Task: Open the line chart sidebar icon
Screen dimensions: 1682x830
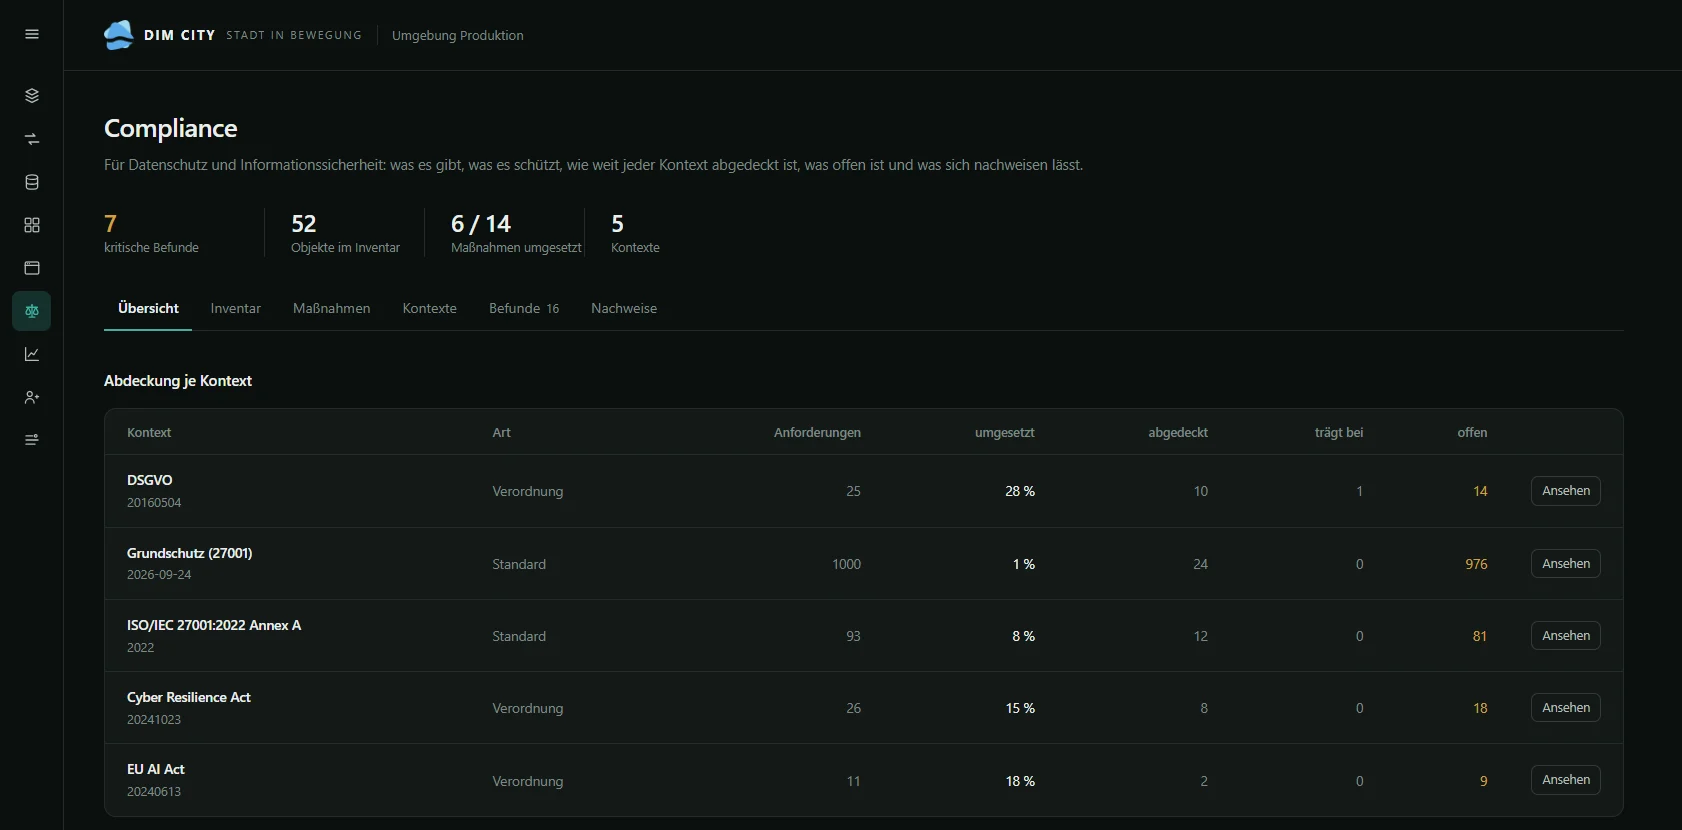Action: tap(32, 354)
